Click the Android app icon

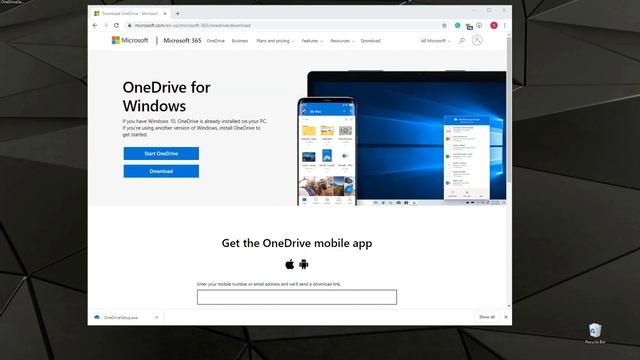point(304,264)
